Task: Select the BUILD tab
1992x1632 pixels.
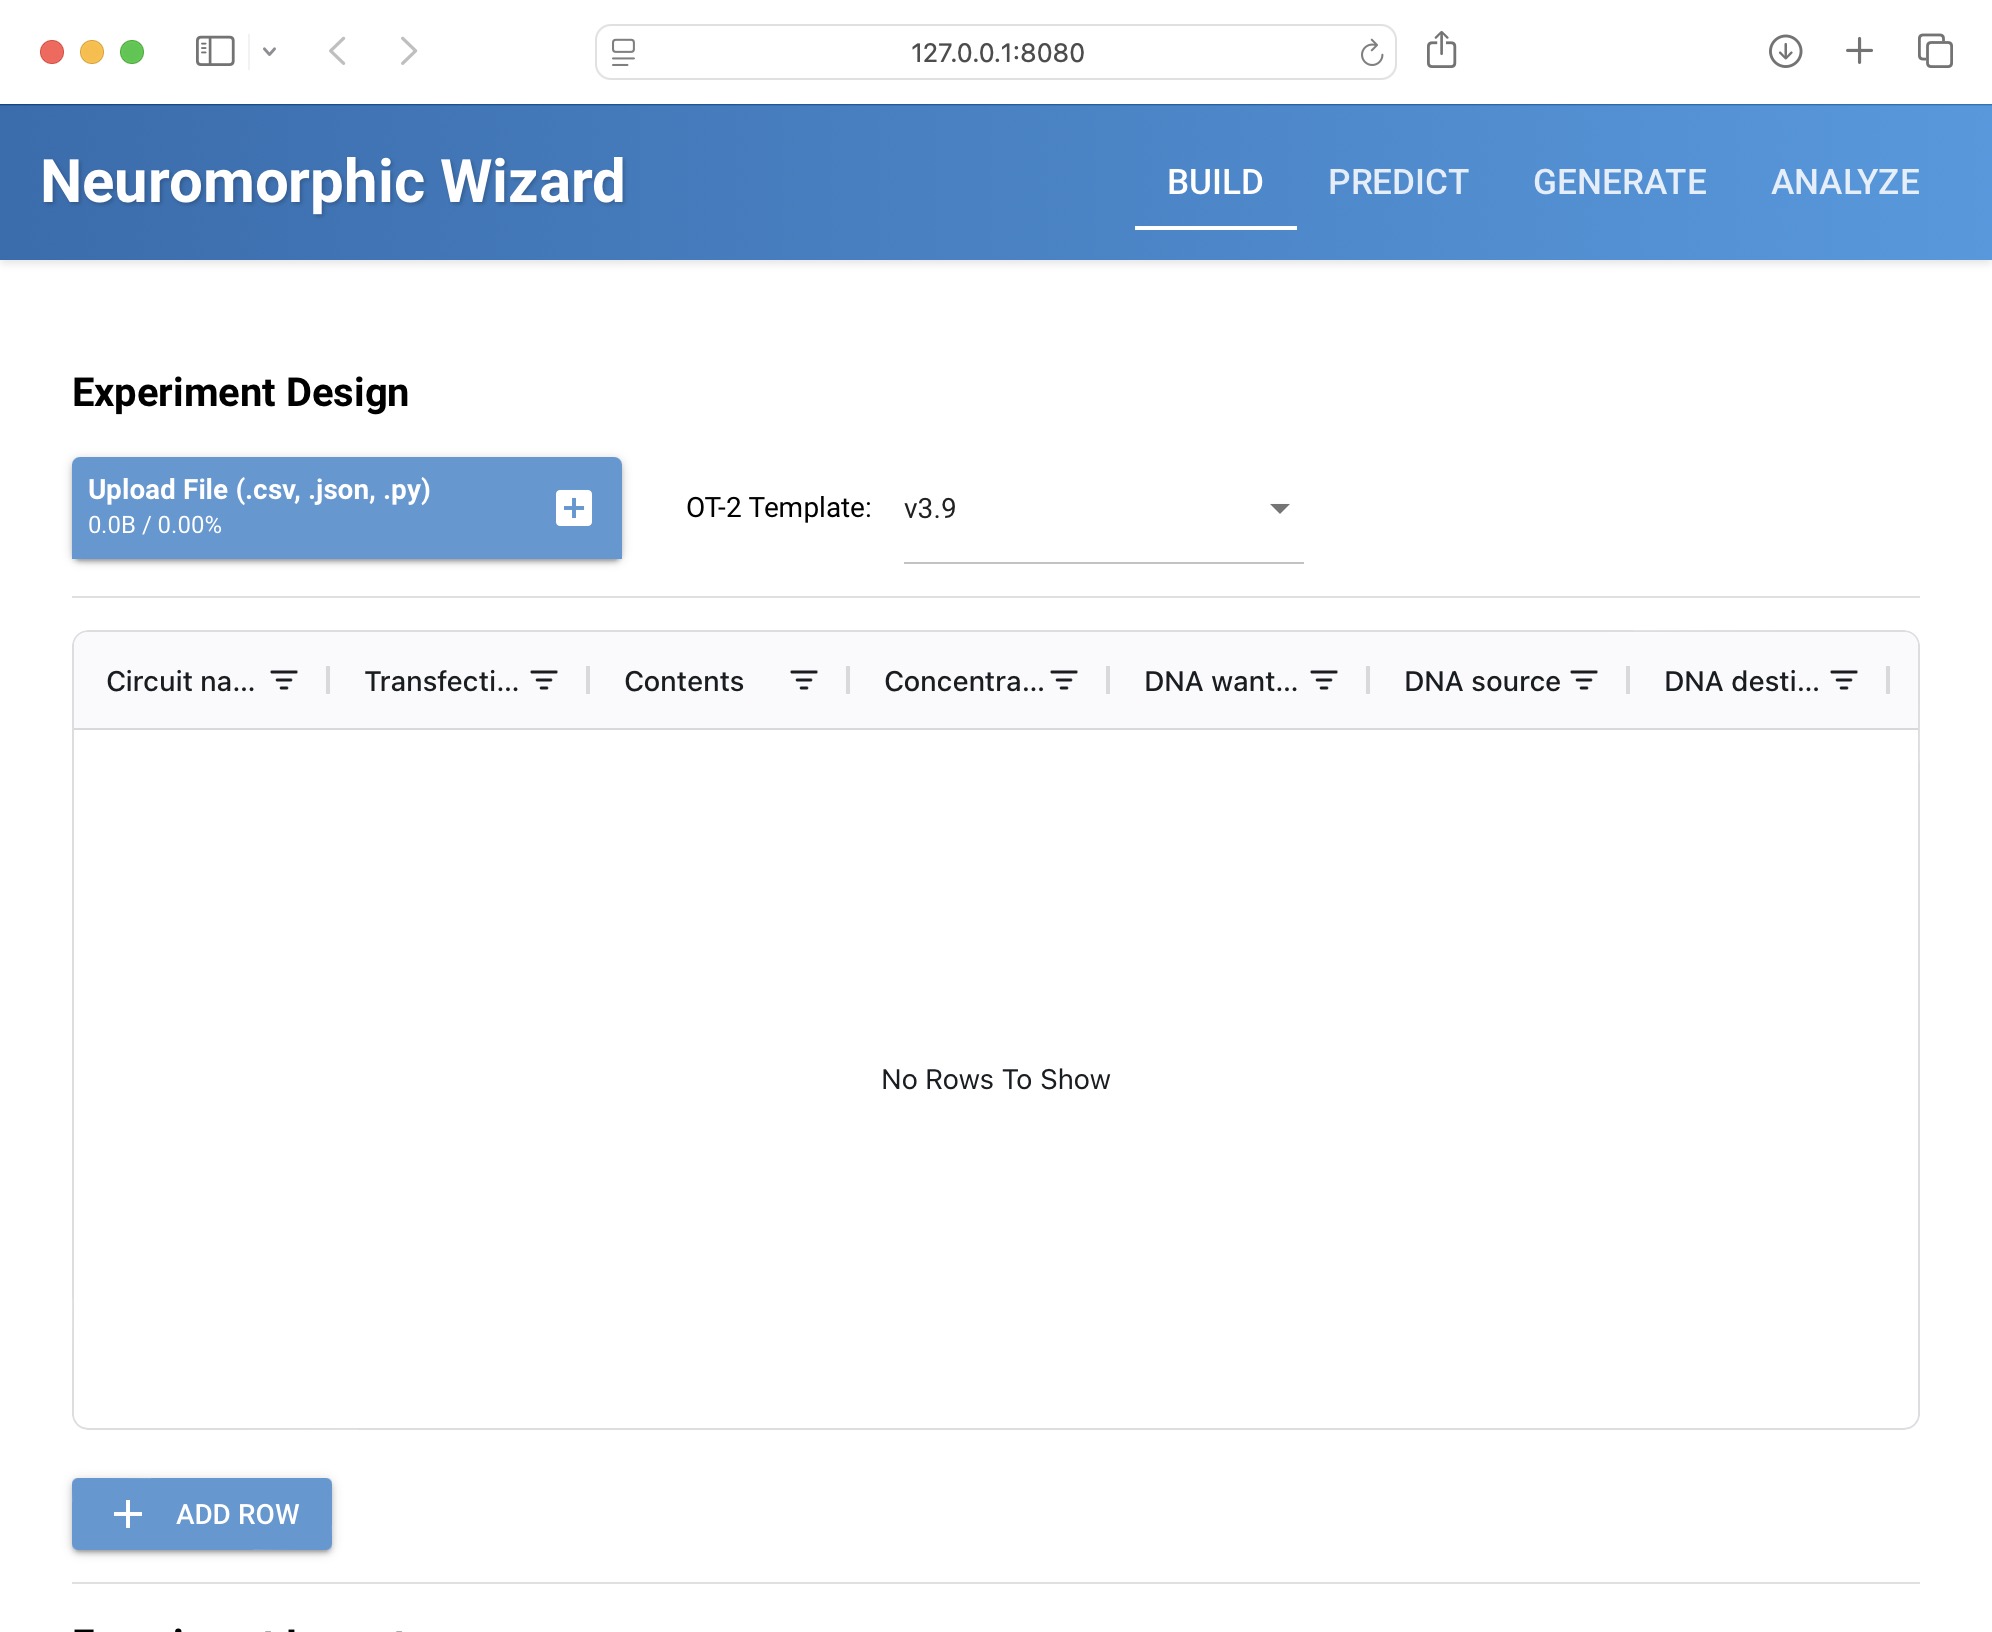Action: (1214, 182)
